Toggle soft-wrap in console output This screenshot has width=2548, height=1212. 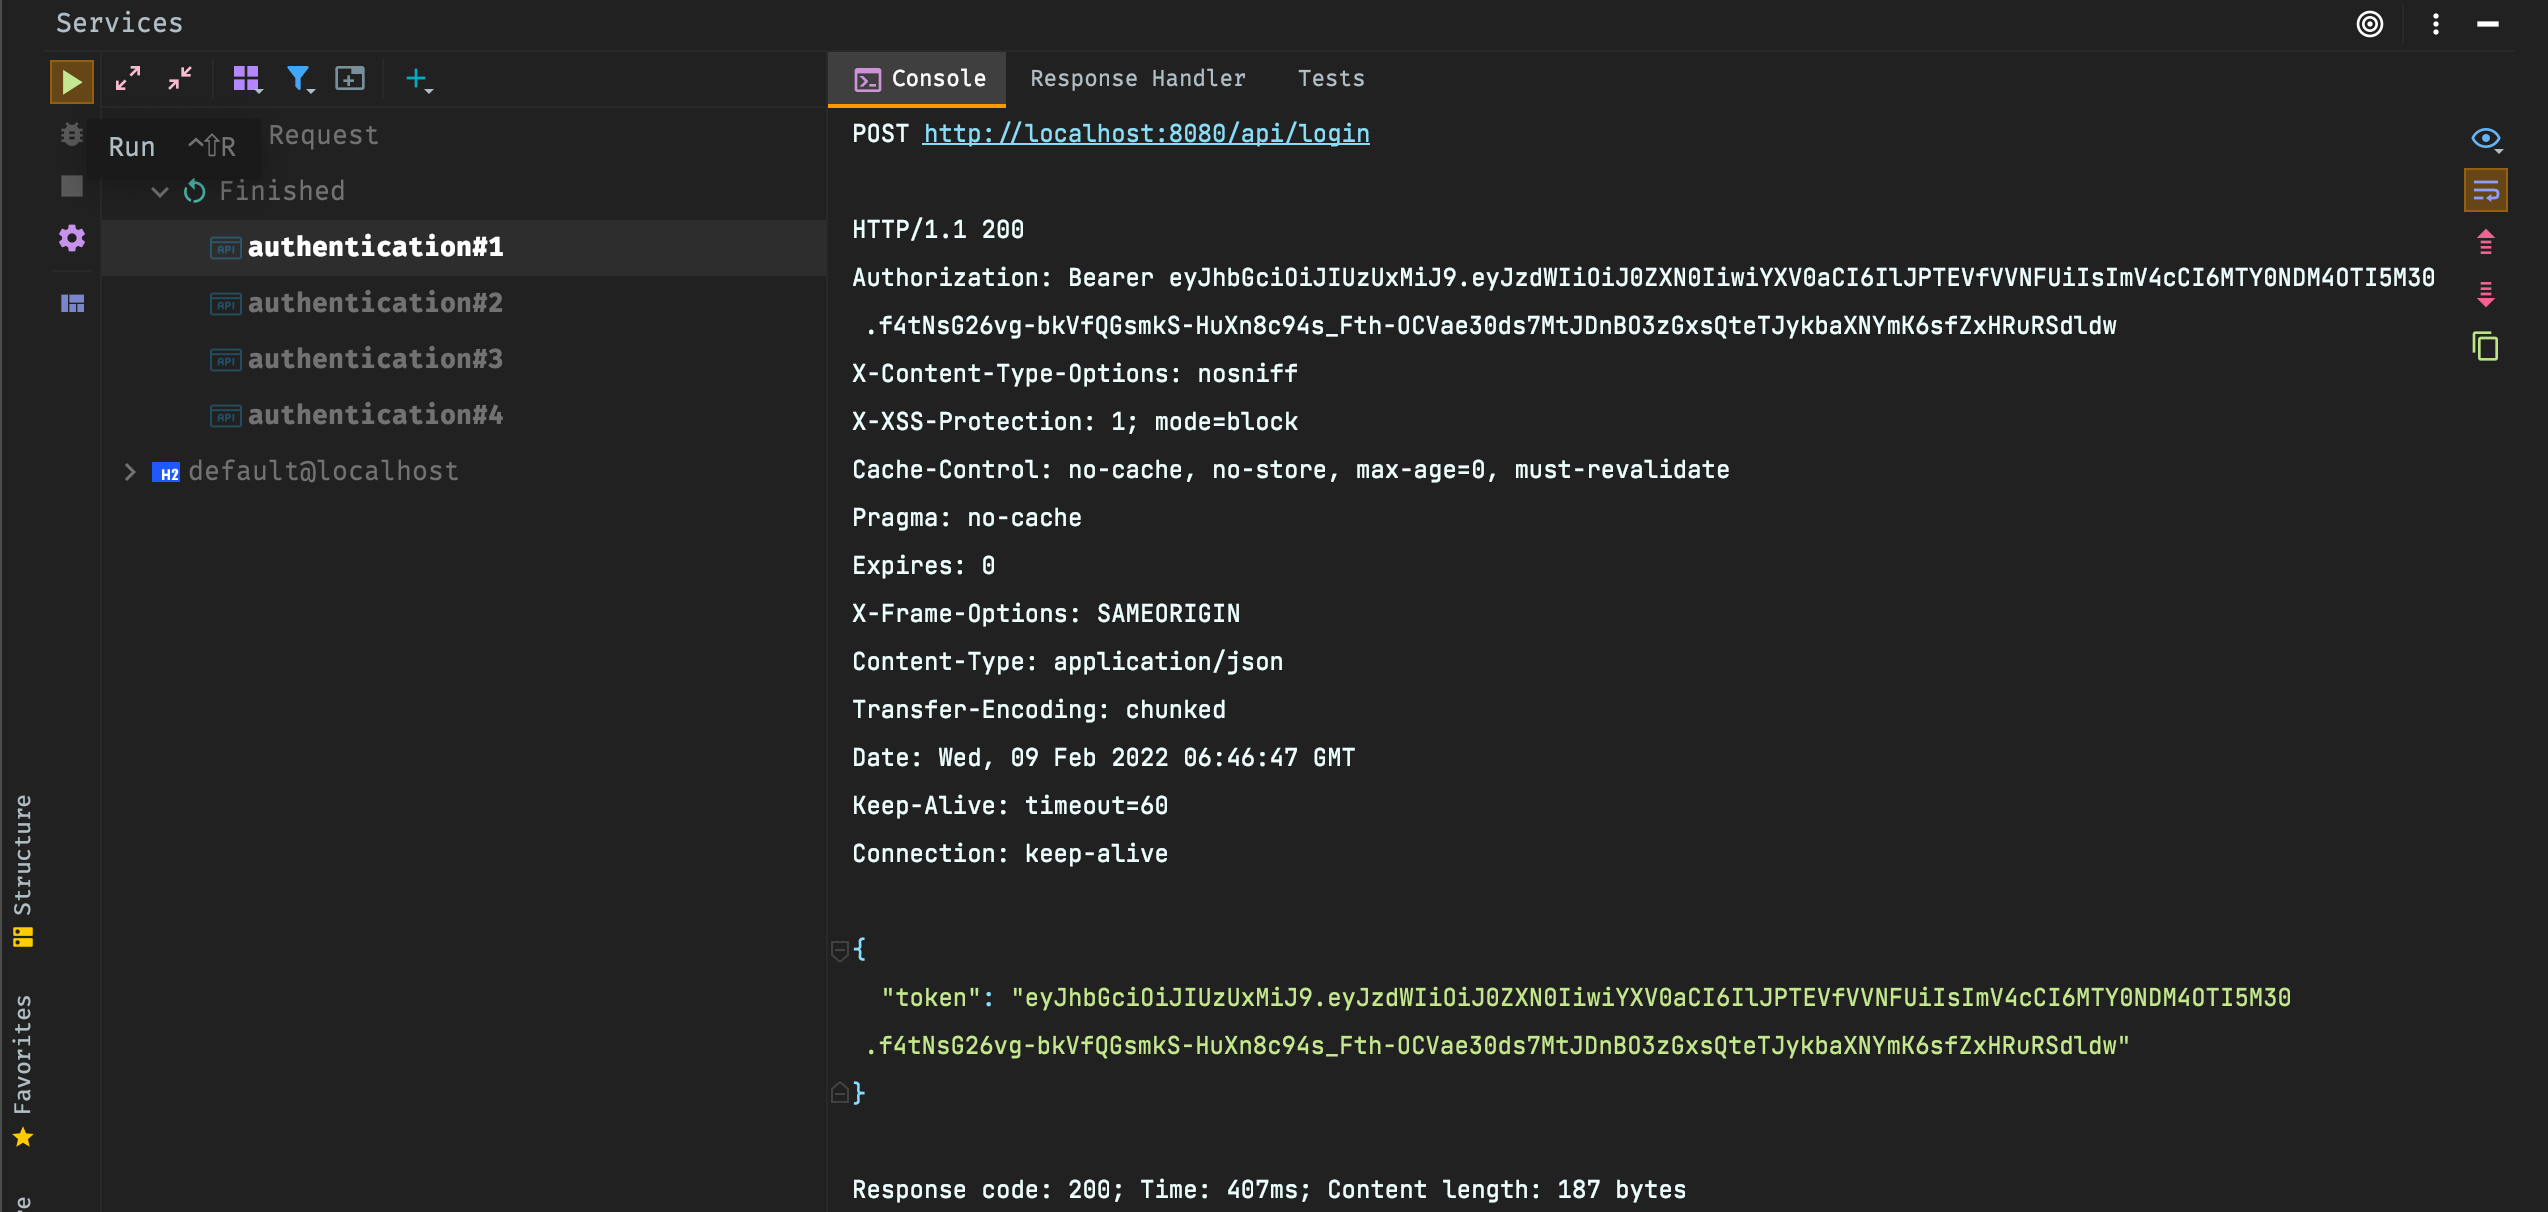(x=2485, y=190)
